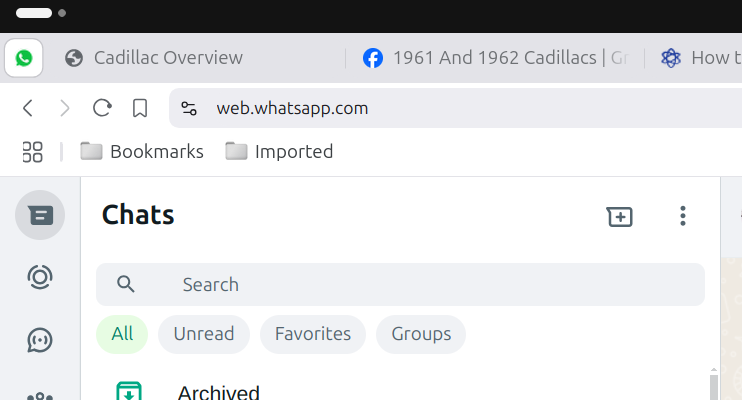This screenshot has width=742, height=400.
Task: Reload the current page
Action: click(x=102, y=108)
